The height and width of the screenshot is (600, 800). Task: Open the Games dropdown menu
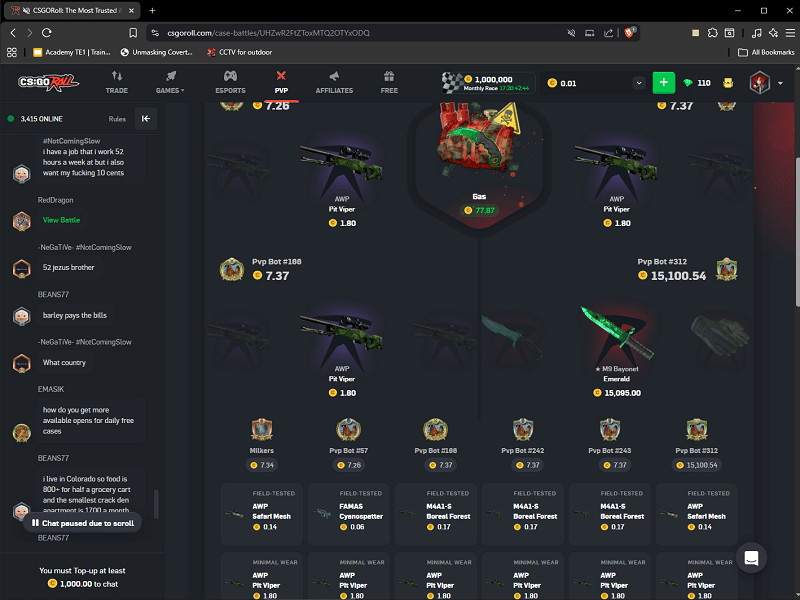coord(170,82)
